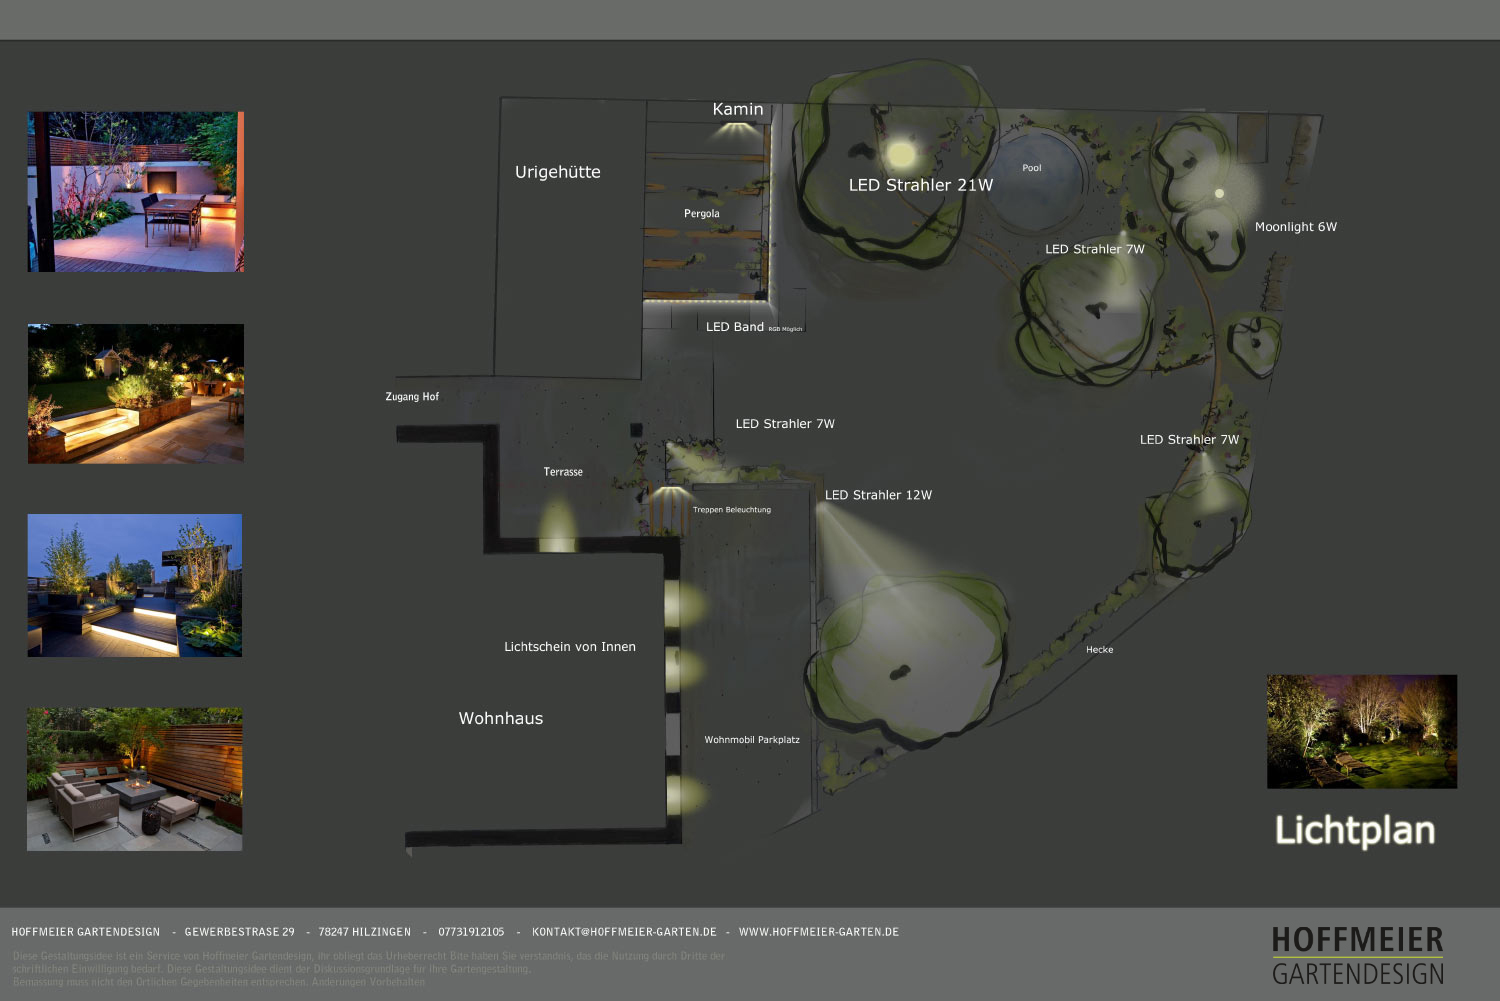Click the stair light symbol above Treppen Beleuchtung
Viewport: 1500px width, 1001px height.
[x=671, y=492]
